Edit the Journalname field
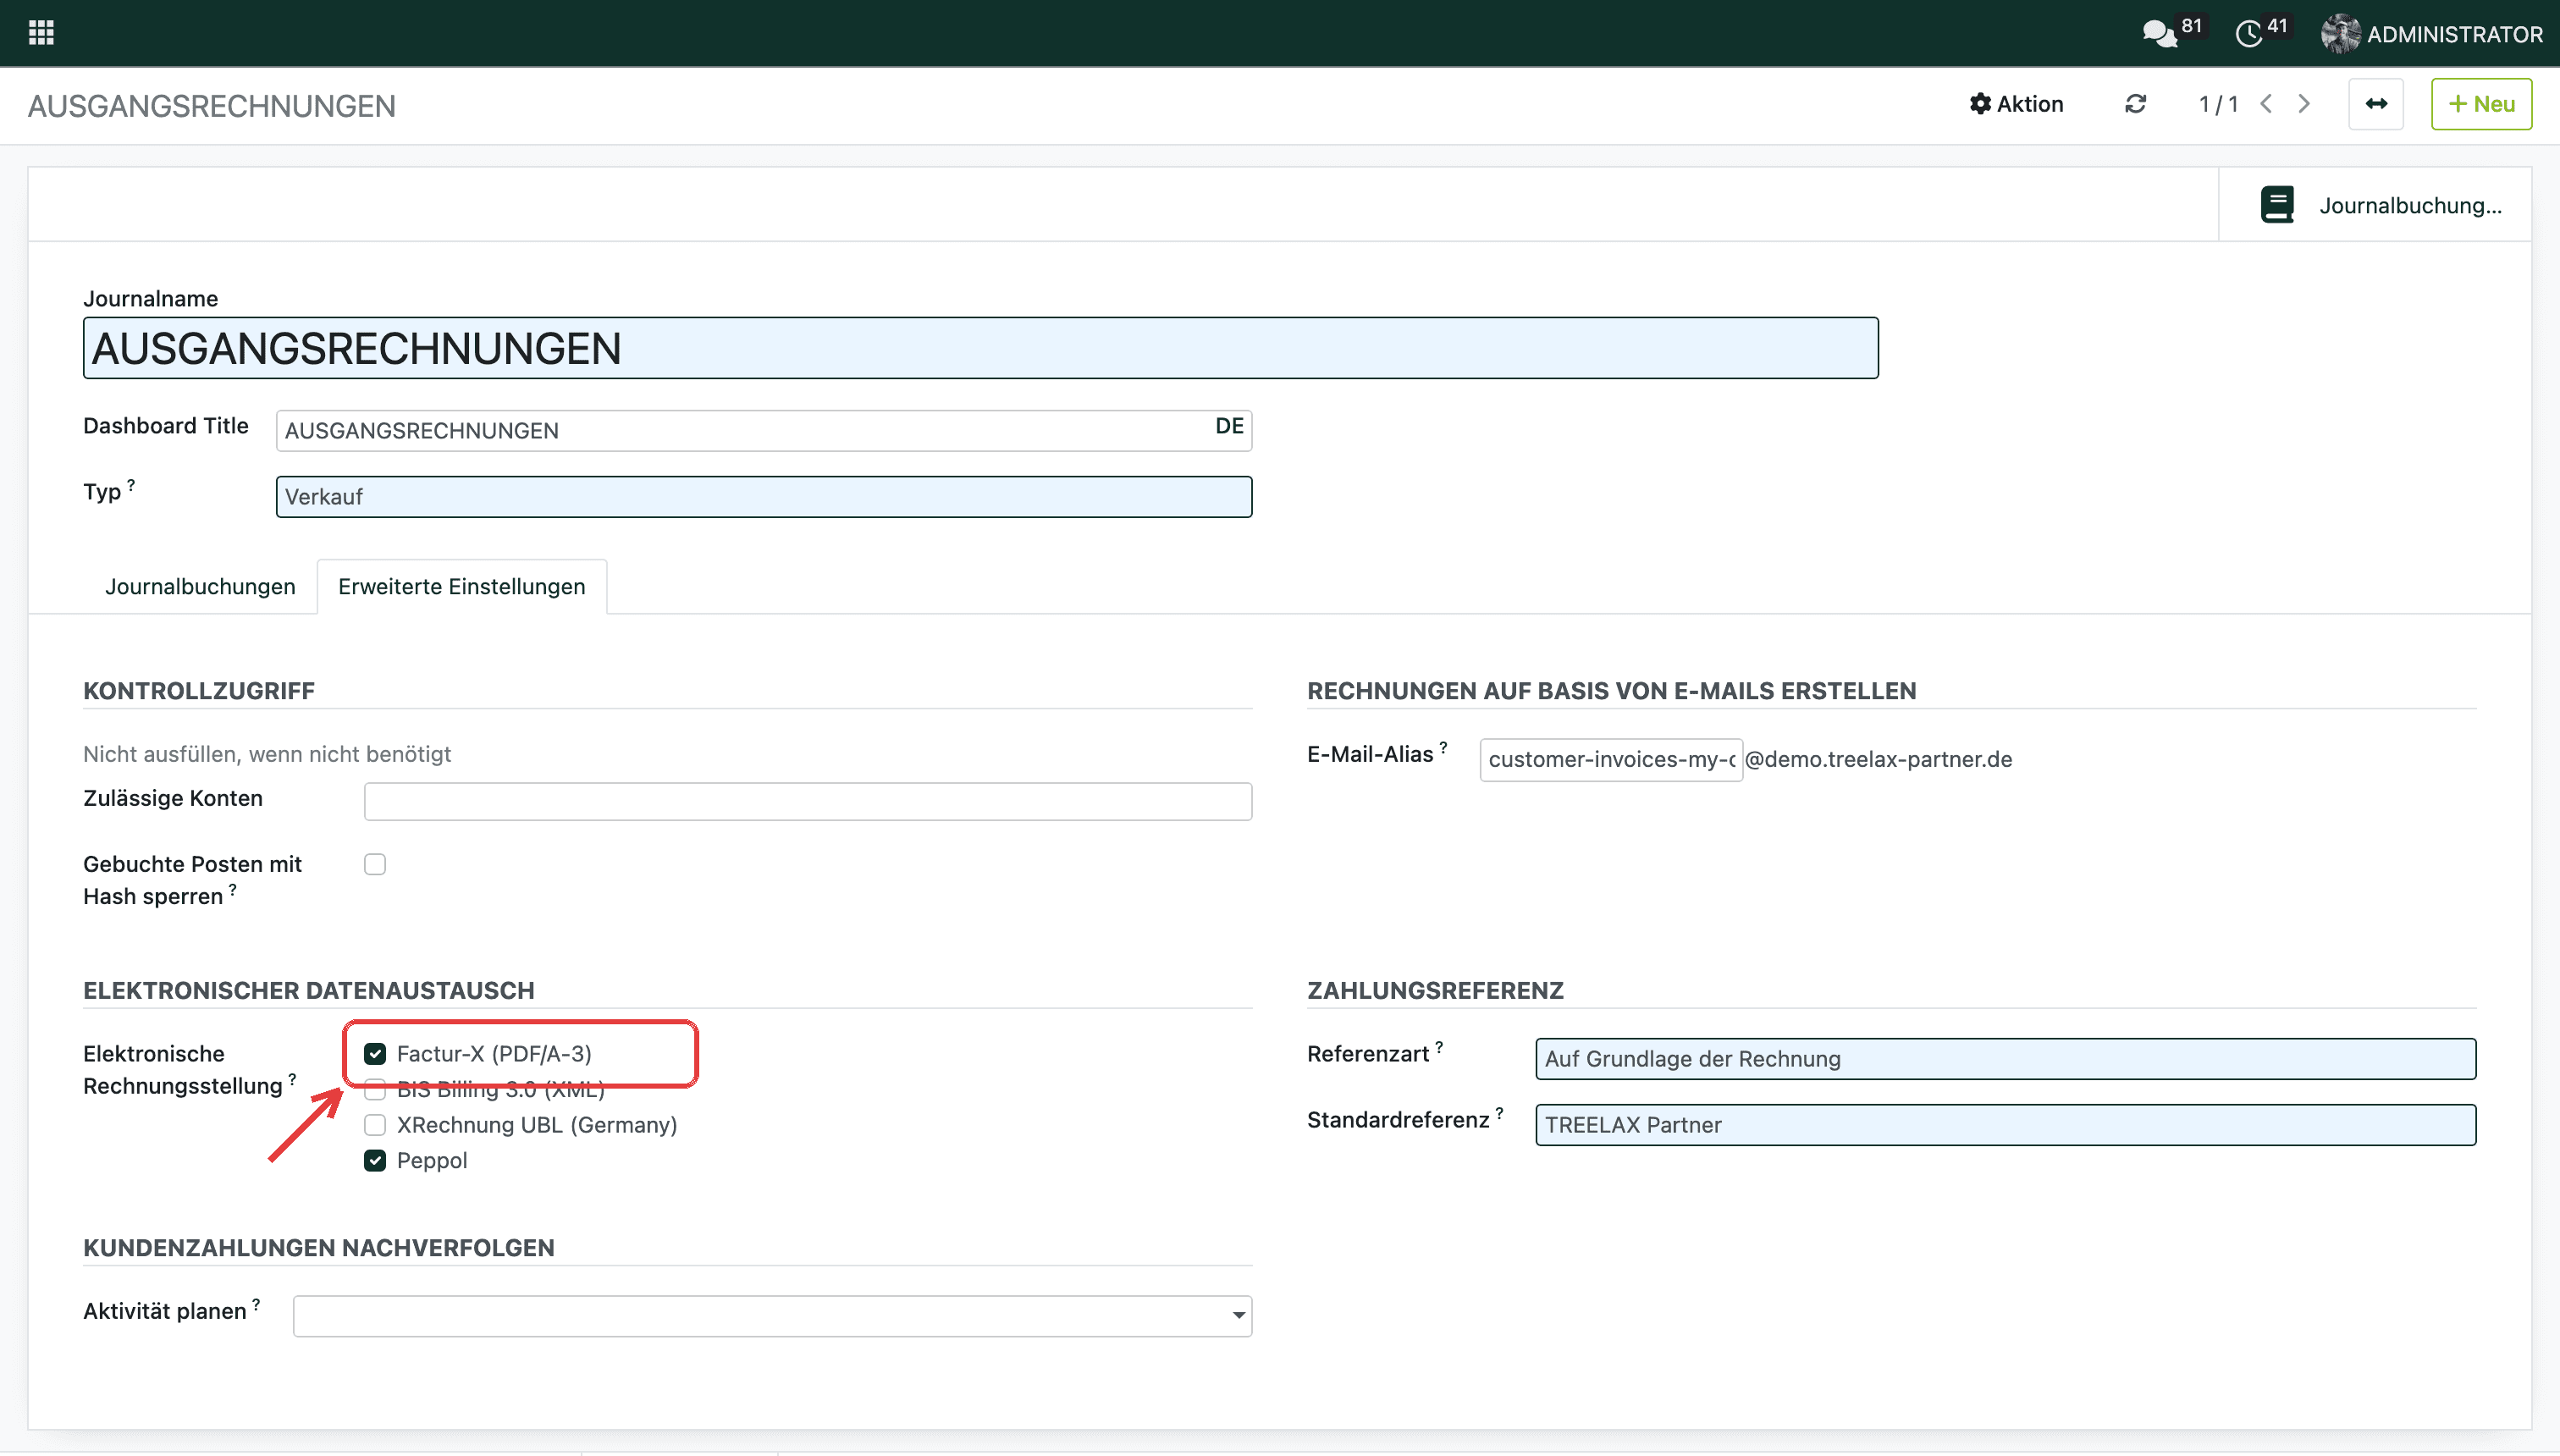2560x1456 pixels. pos(981,348)
